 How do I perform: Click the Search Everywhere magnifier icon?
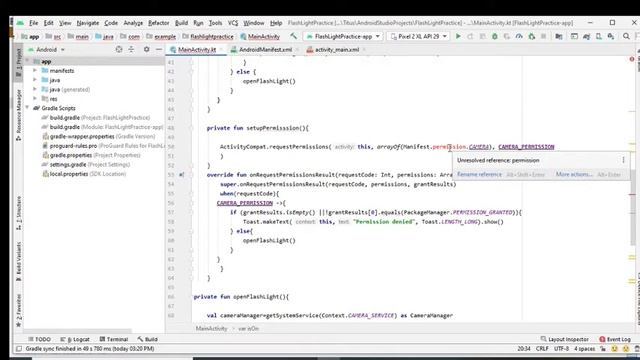click(x=626, y=36)
